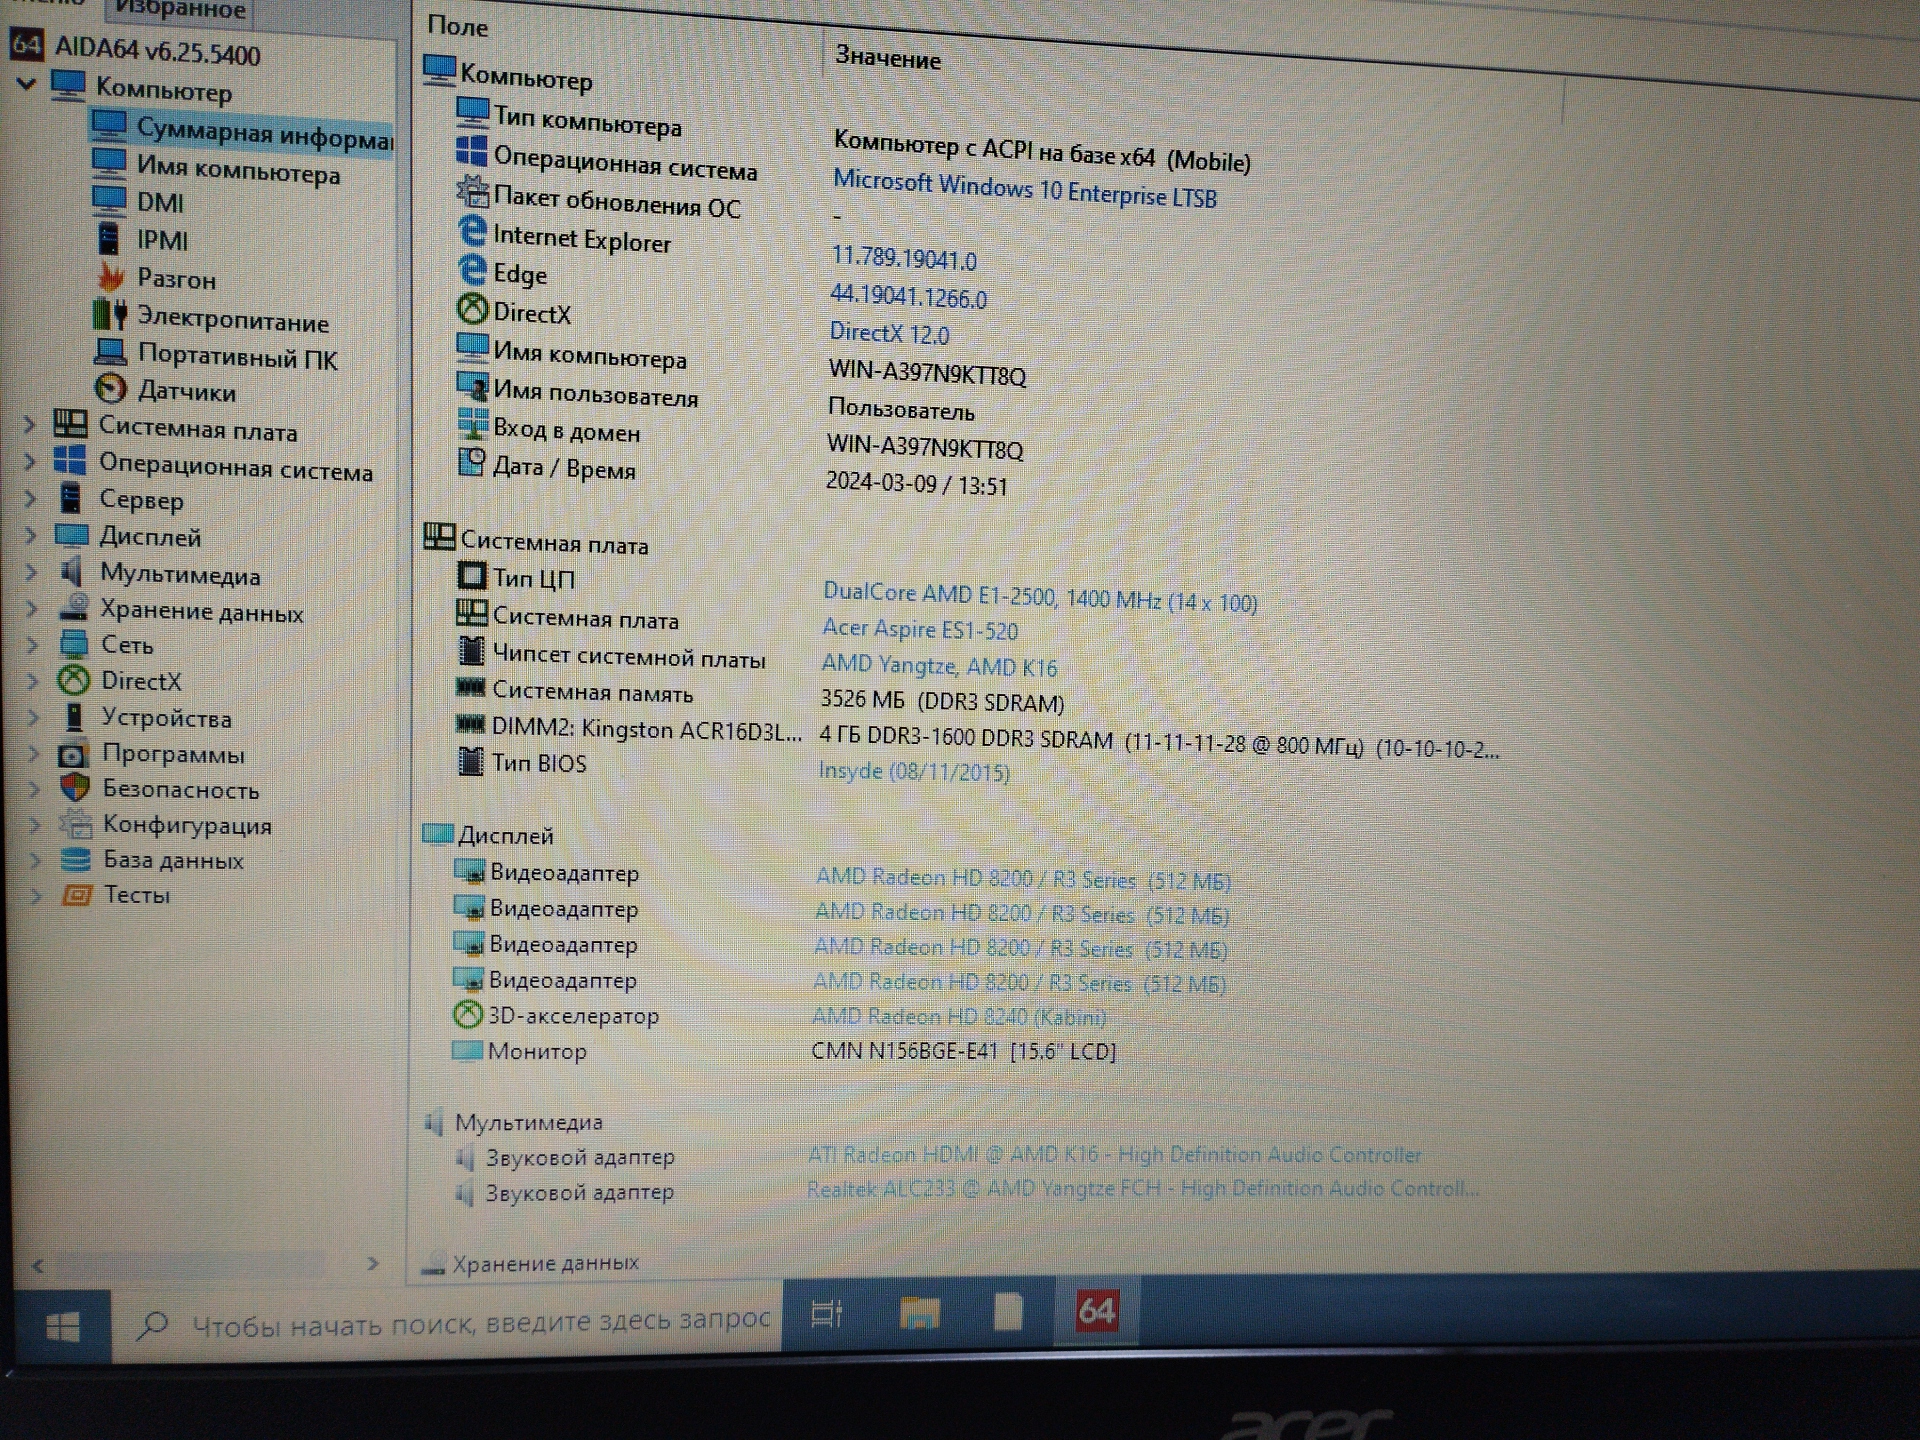This screenshot has height=1440, width=1920.
Task: Select База данных database icon
Action: [x=76, y=859]
